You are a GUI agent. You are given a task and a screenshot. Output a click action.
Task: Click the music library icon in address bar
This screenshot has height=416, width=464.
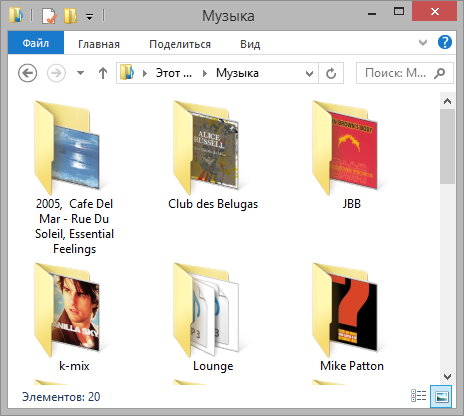click(127, 72)
